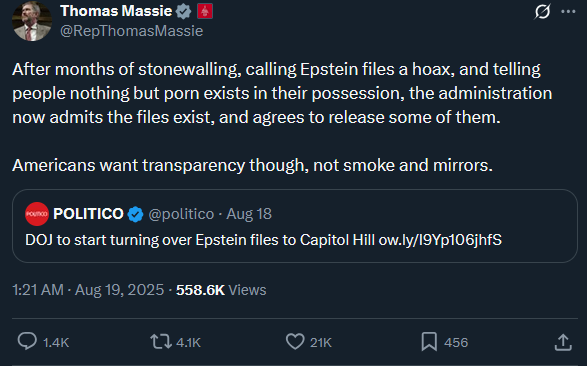
Task: Open the @RepThomasMassie handle link
Action: (x=132, y=31)
